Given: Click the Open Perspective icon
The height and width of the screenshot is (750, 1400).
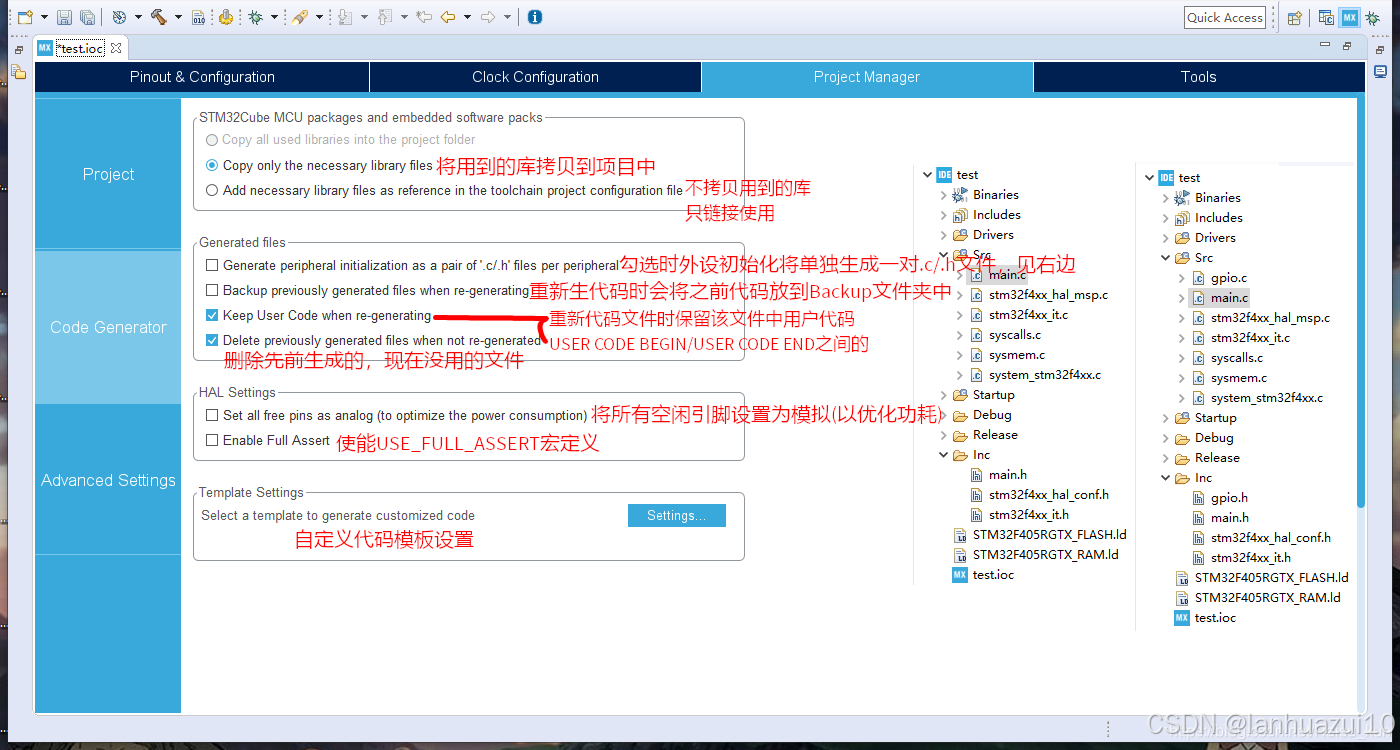Looking at the screenshot, I should 1294,17.
